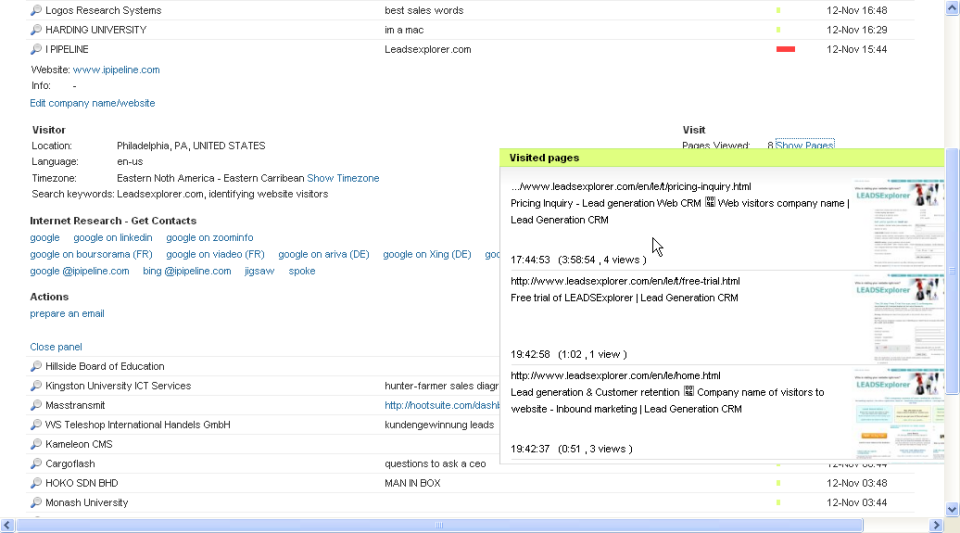Click pricing-inquiry page thumbnail
Viewport: 960px width, 533px height.
899,223
